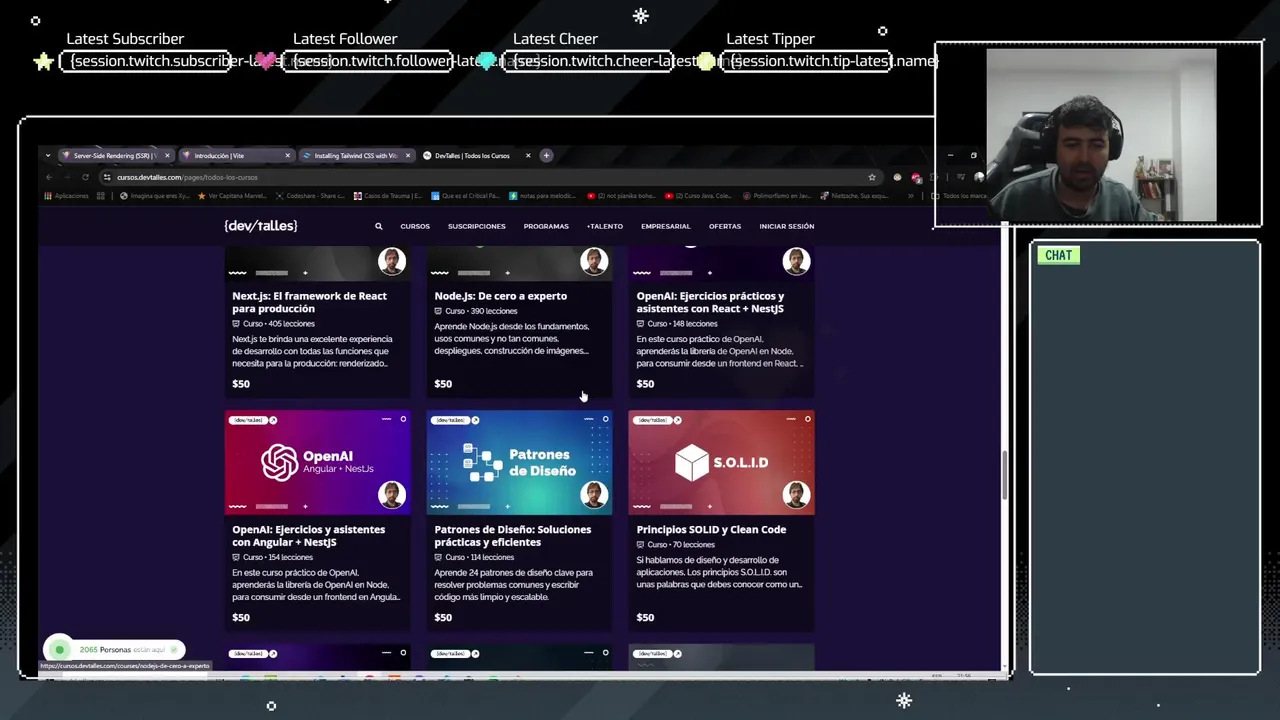Open the Casos de Trauma bookmark

(x=388, y=196)
